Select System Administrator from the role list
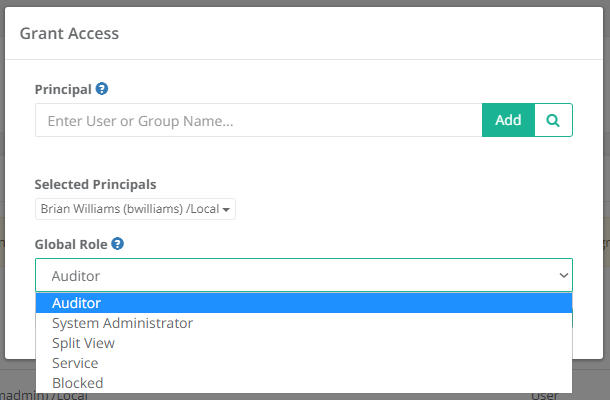610x400 pixels. pyautogui.click(x=122, y=323)
